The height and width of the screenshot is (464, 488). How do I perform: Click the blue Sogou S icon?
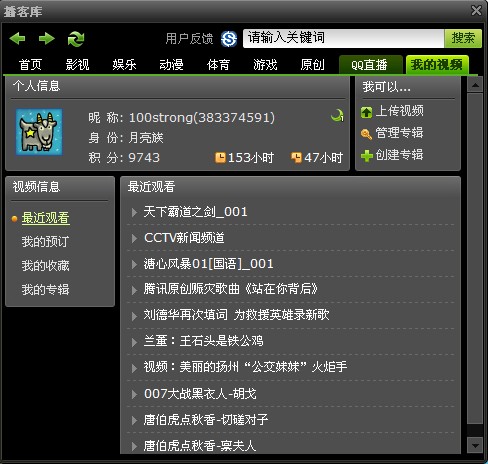[x=229, y=39]
